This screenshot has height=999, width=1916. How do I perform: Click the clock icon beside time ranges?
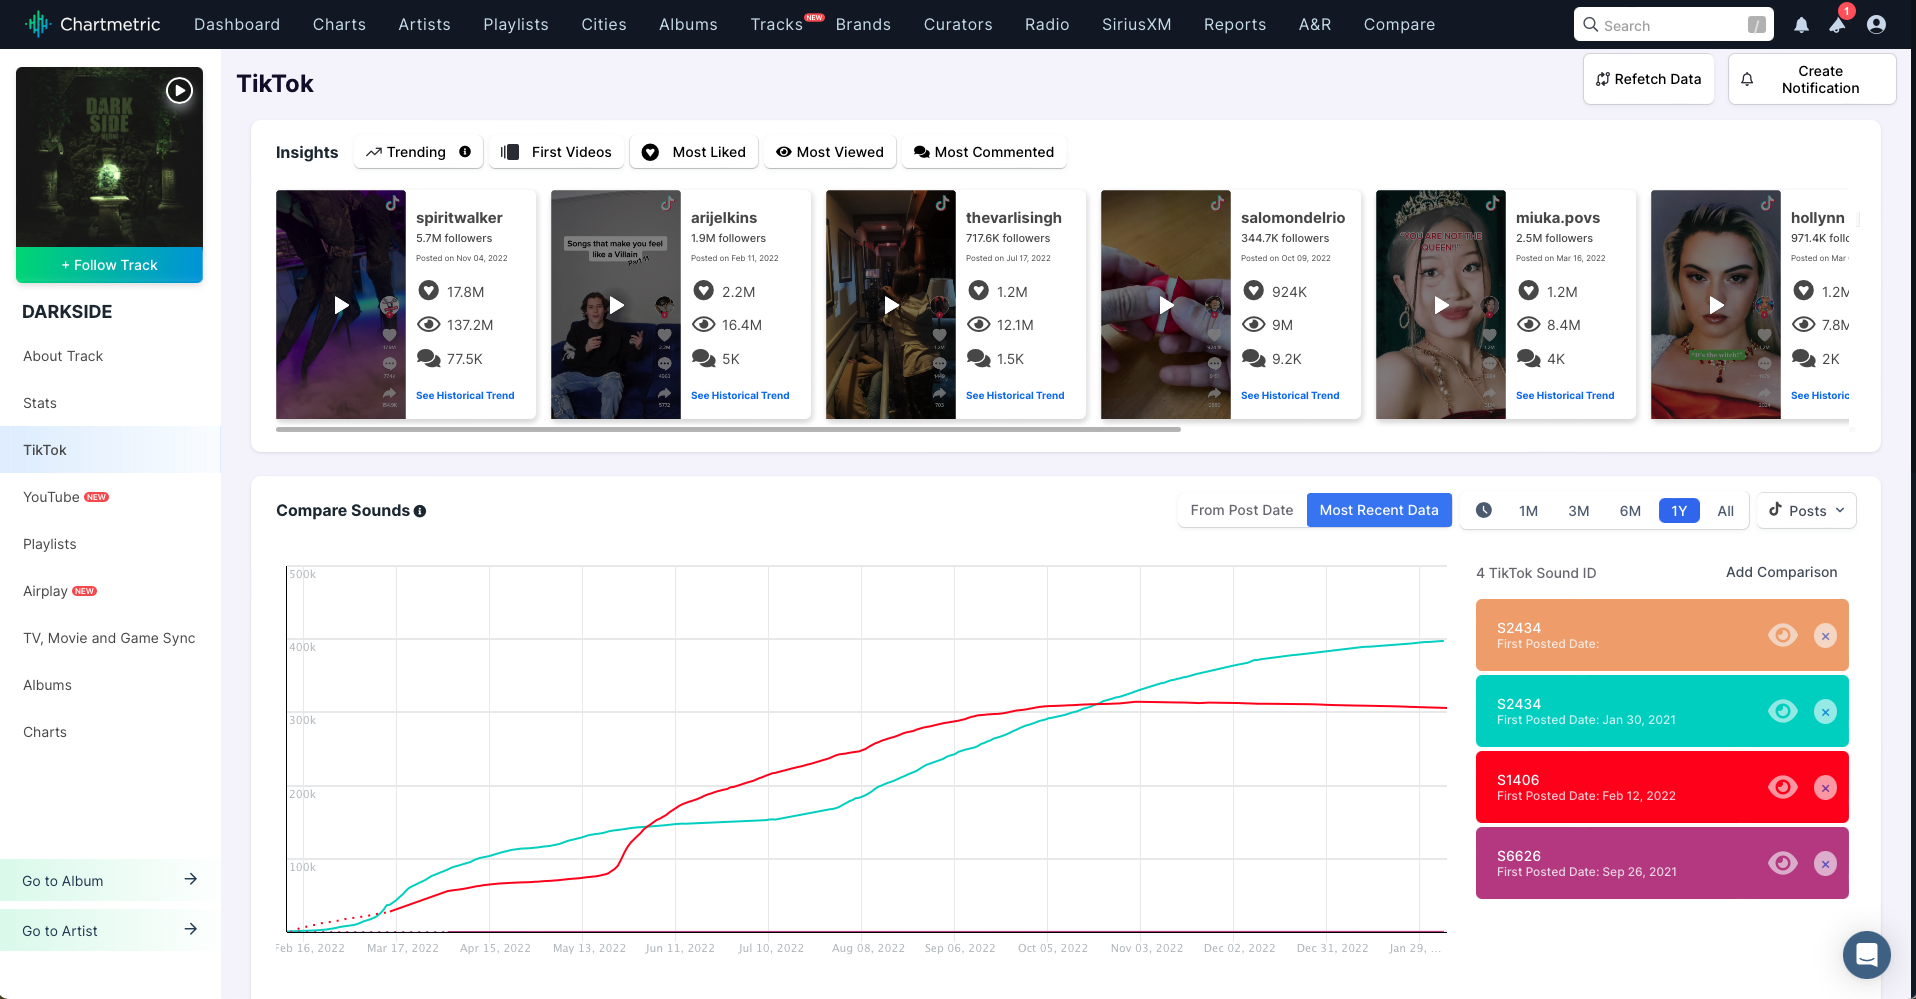pos(1484,510)
